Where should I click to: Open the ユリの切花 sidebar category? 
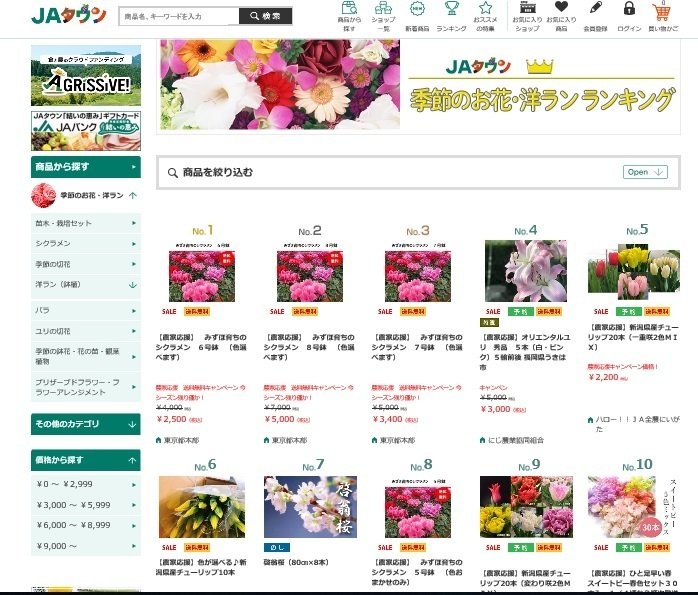[86, 331]
